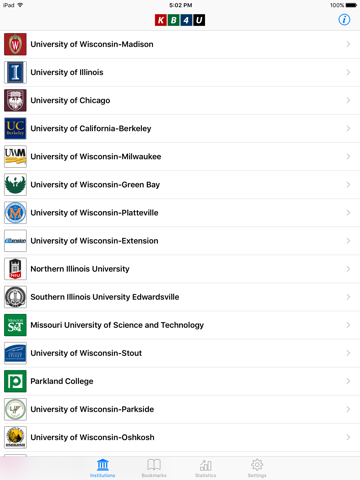Select Southern Illinois University Edwardsville
Viewport: 360px width, 480px height.
coord(180,297)
